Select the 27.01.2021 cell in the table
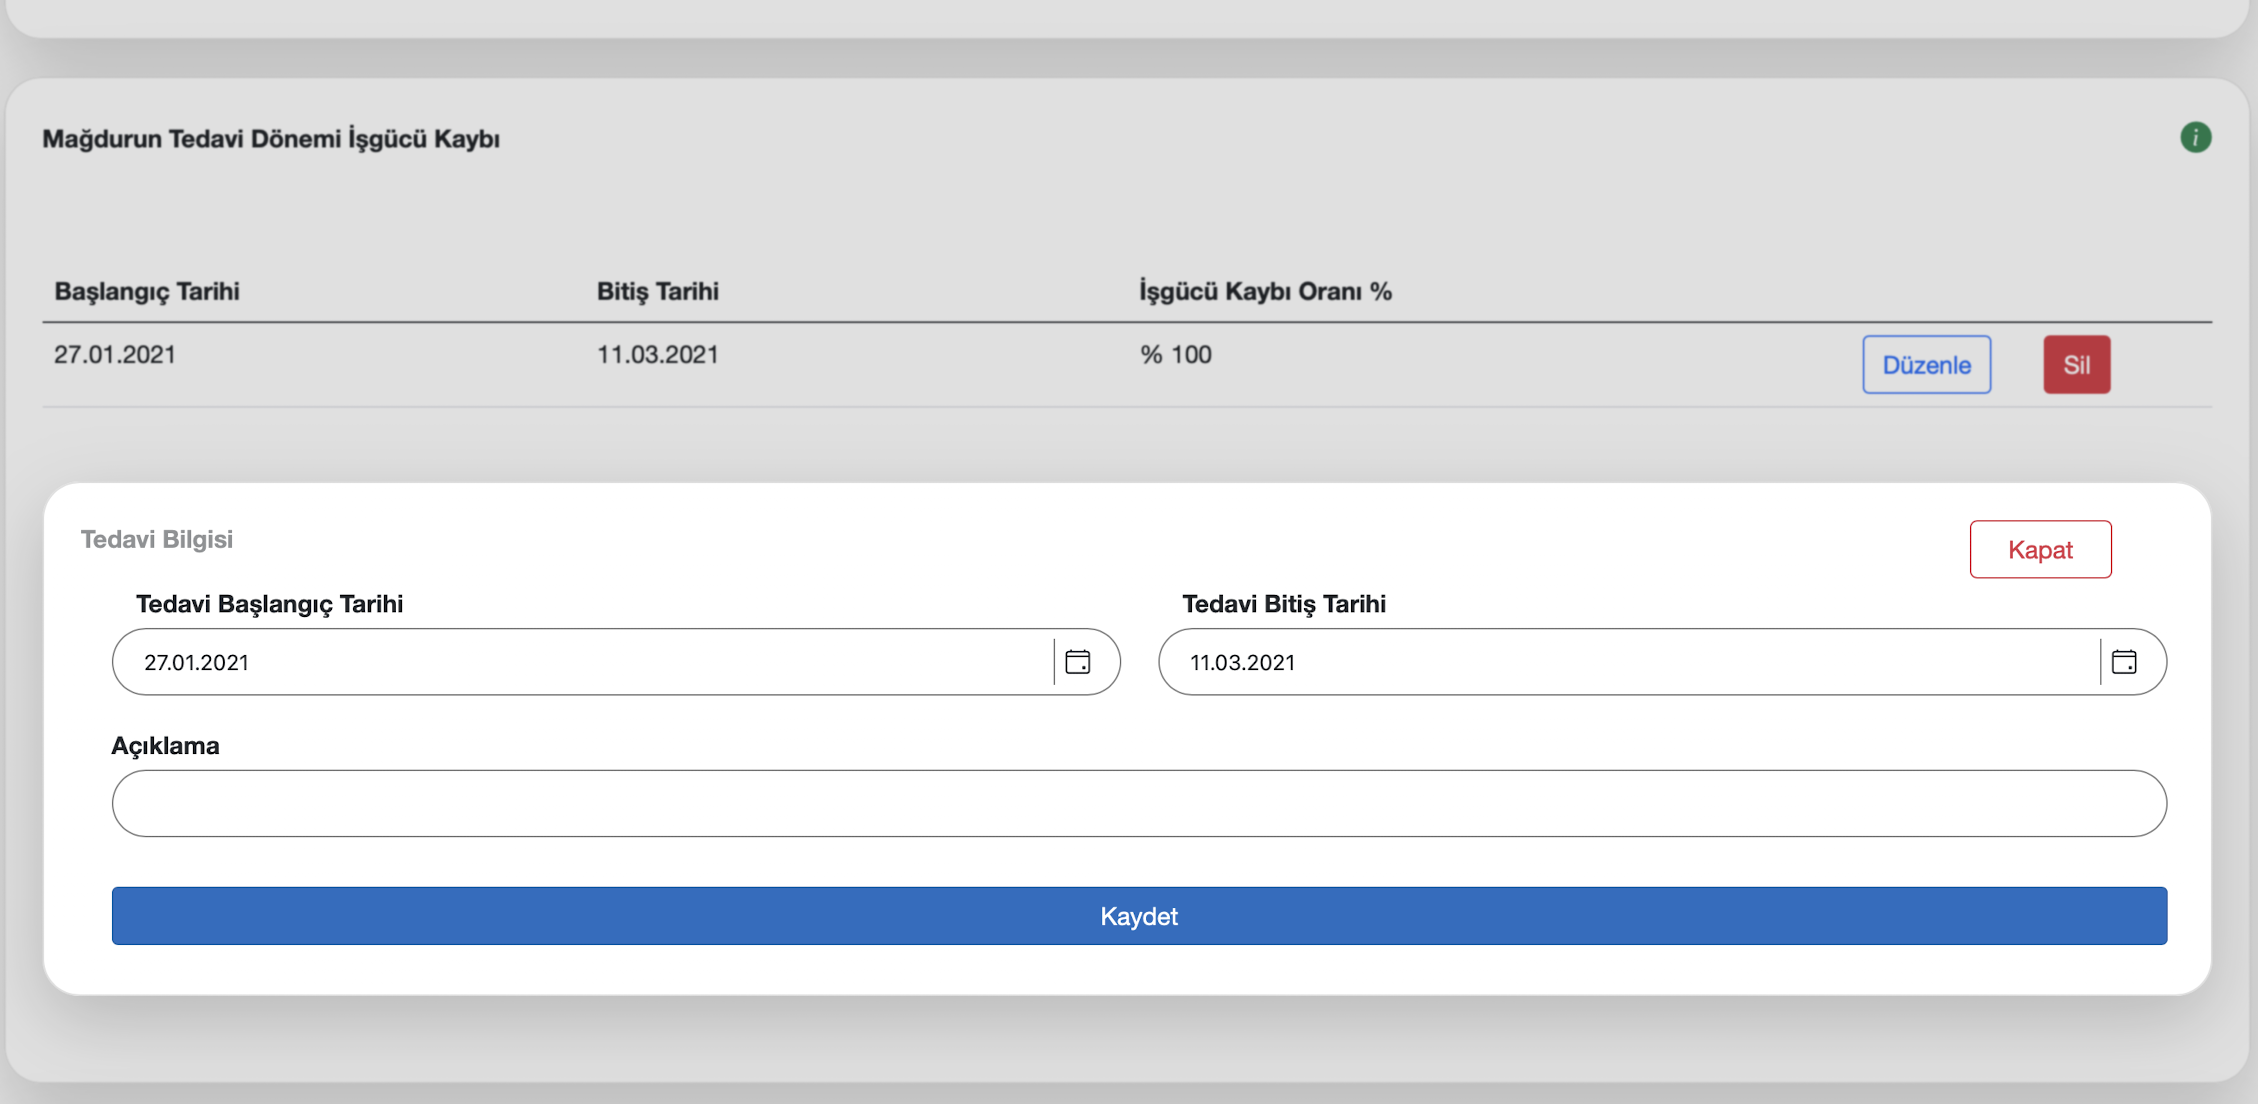 (115, 355)
